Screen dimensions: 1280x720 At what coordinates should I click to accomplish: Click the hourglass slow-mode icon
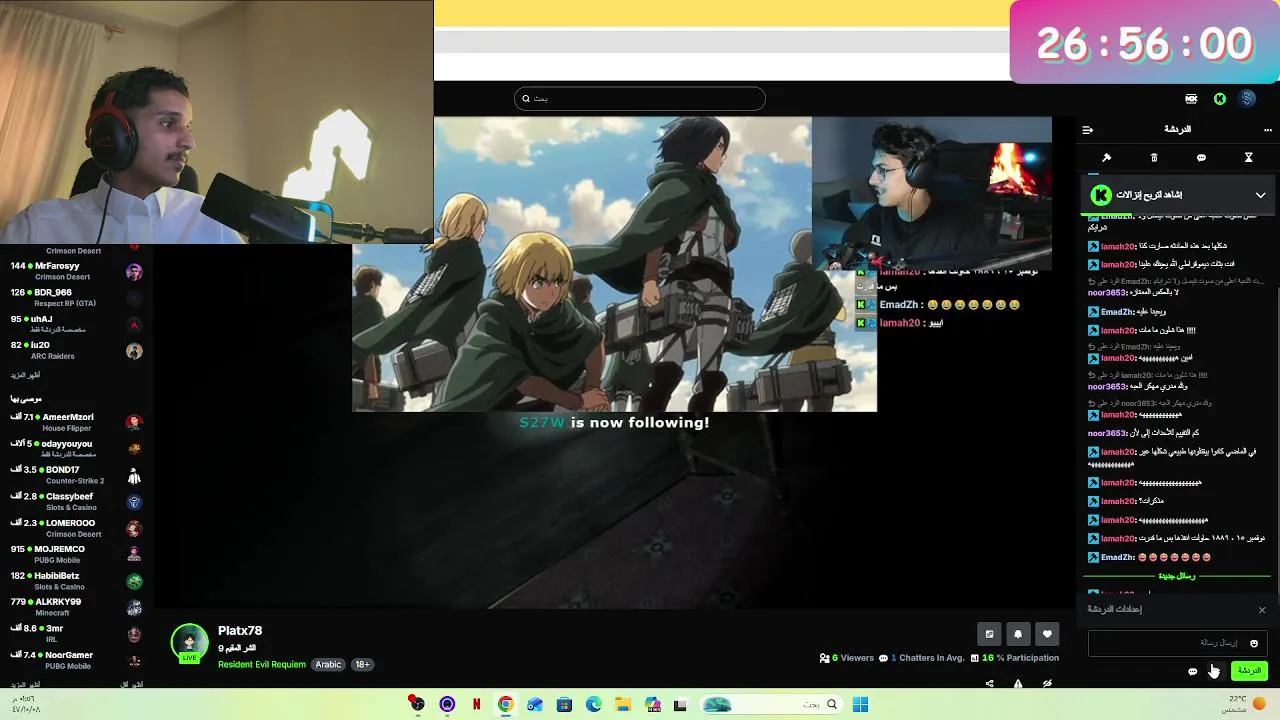coord(1248,158)
